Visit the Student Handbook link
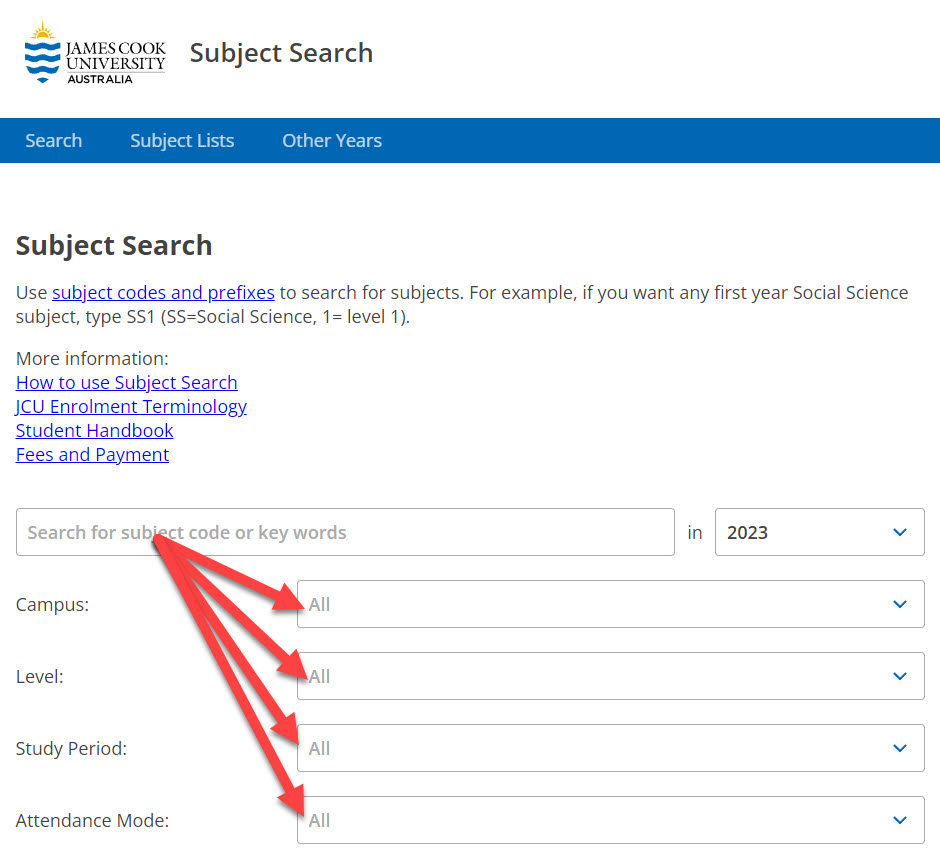This screenshot has width=940, height=859. click(x=95, y=430)
